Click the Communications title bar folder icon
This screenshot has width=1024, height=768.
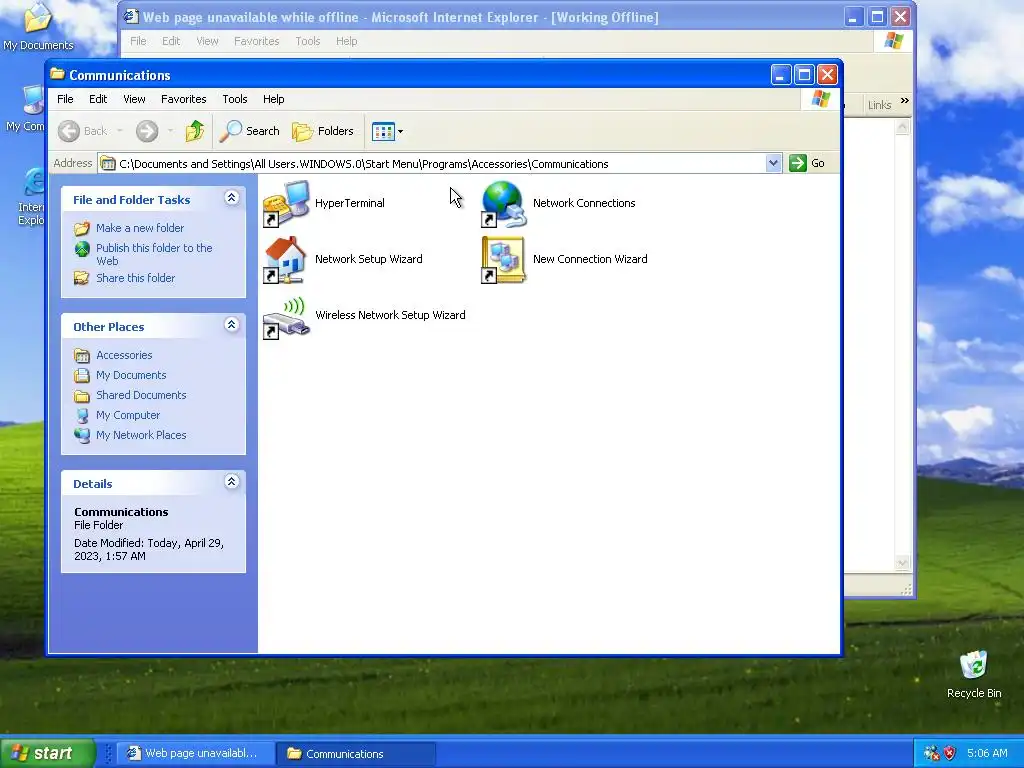[x=58, y=74]
